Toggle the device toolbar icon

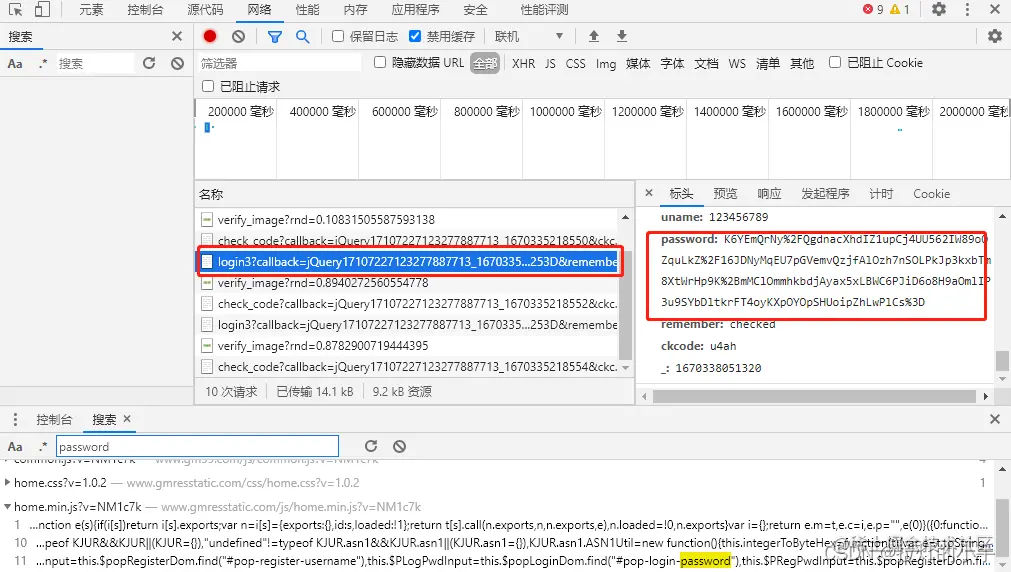(x=43, y=9)
